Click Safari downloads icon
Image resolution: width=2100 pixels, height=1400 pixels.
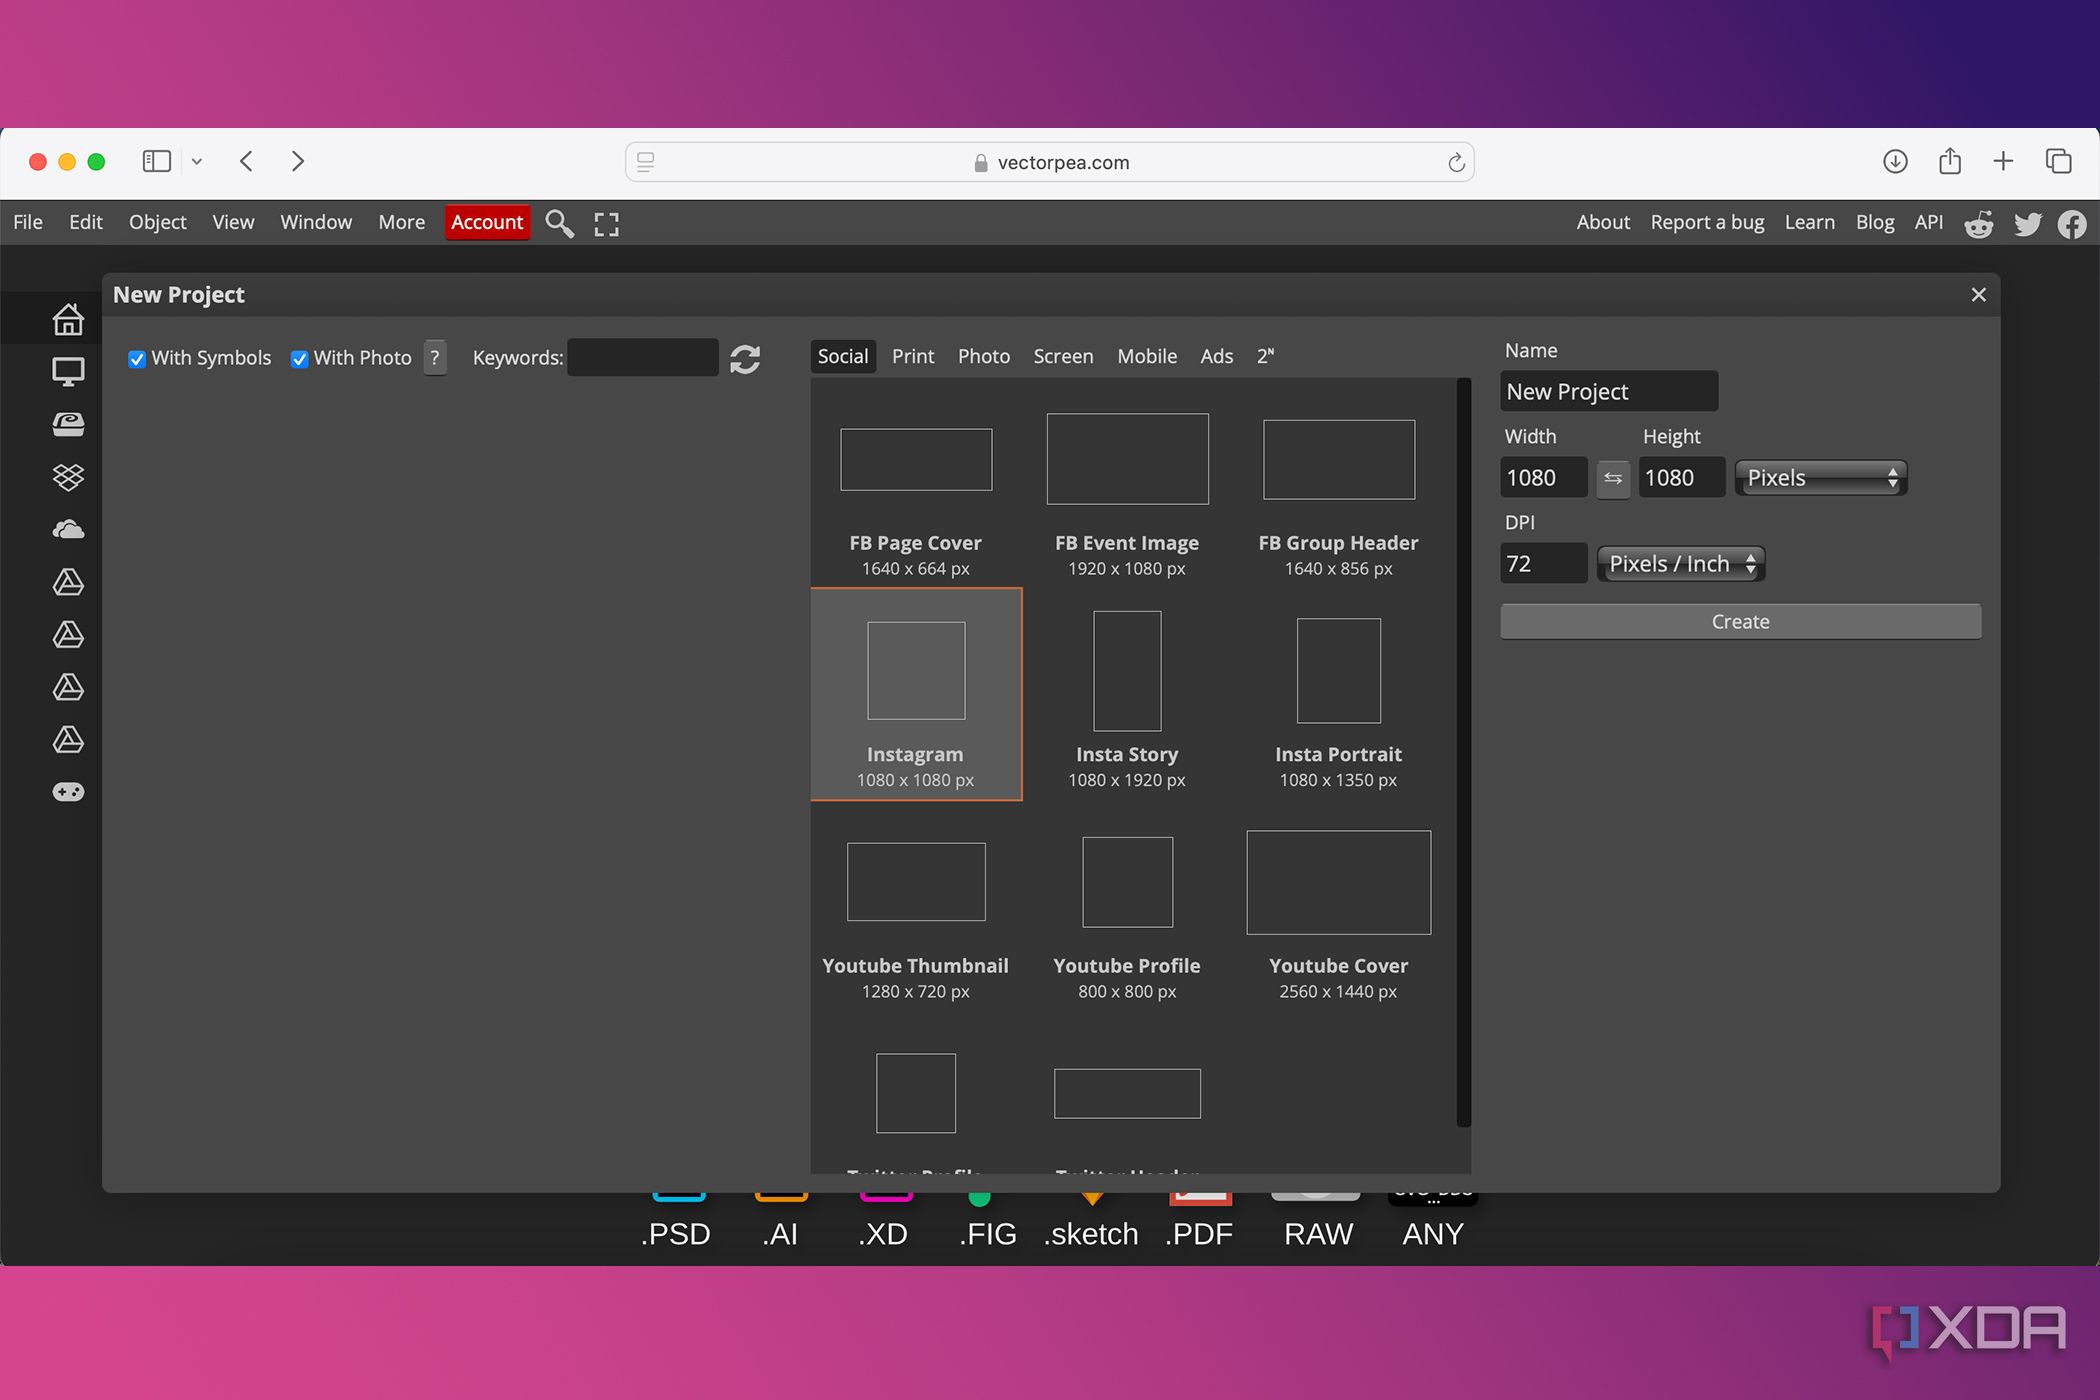click(1895, 162)
